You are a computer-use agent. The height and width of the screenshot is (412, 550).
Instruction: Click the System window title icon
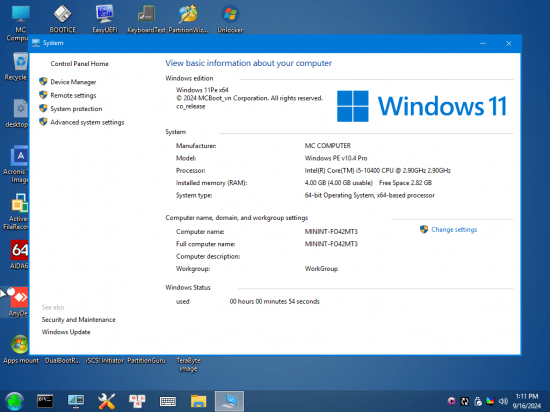pyautogui.click(x=36, y=43)
